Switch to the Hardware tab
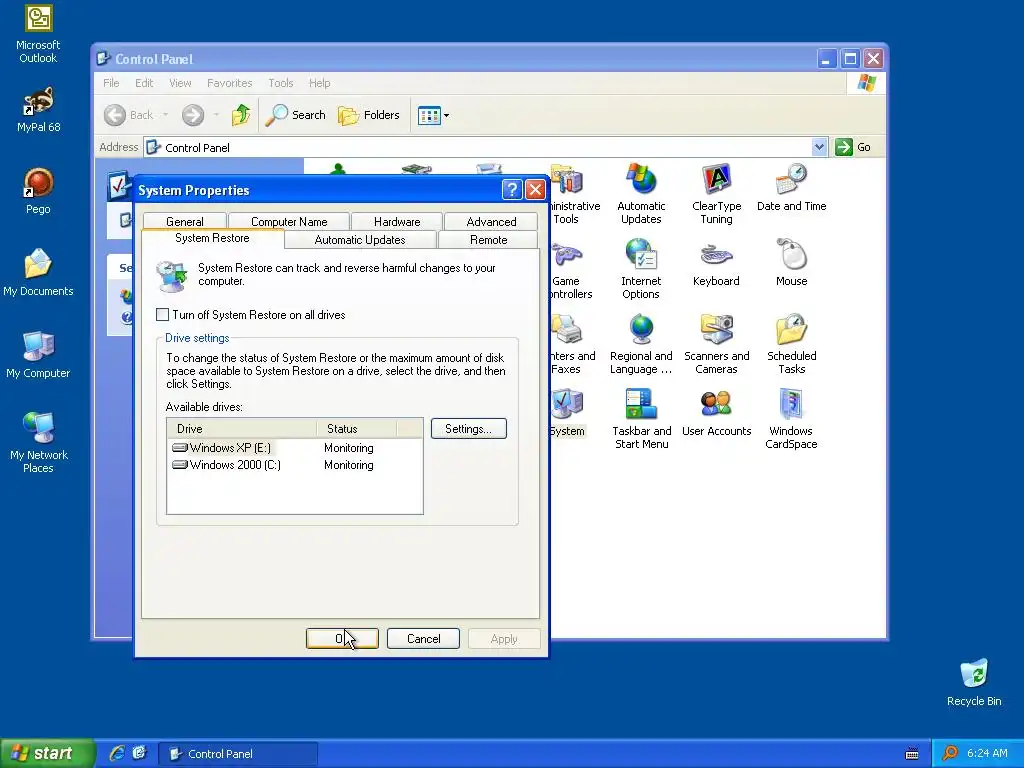Screen dimensions: 1024x768 [397, 221]
